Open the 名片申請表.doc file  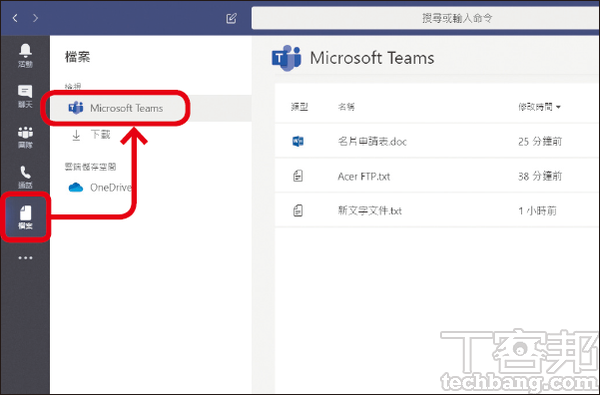[372, 142]
